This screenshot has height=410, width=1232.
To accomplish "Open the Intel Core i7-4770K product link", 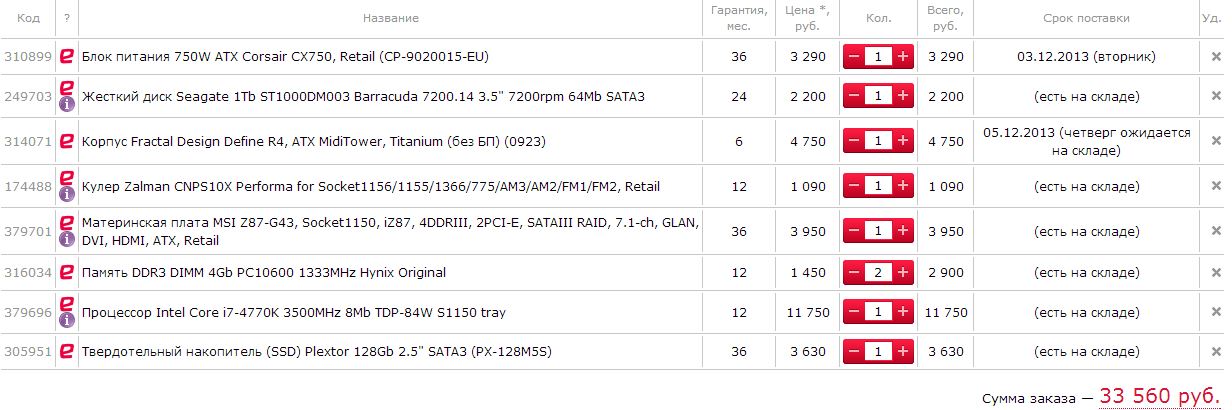I will coord(293,313).
